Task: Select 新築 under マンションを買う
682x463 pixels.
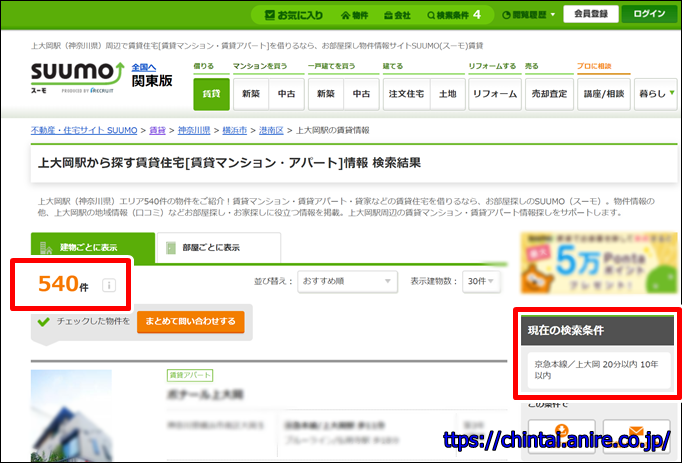Action: [251, 94]
